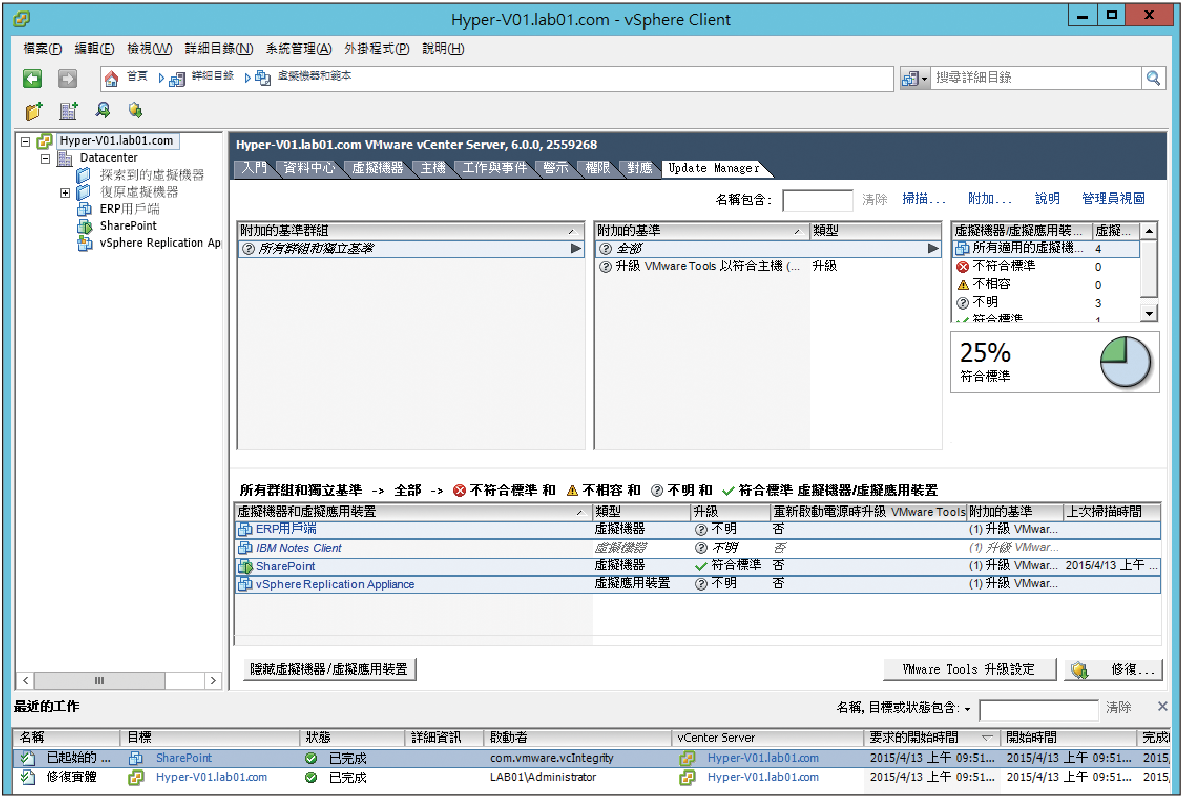Collapse the Hyper-V01.lab01.com tree node
The image size is (1184, 799).
(26, 141)
